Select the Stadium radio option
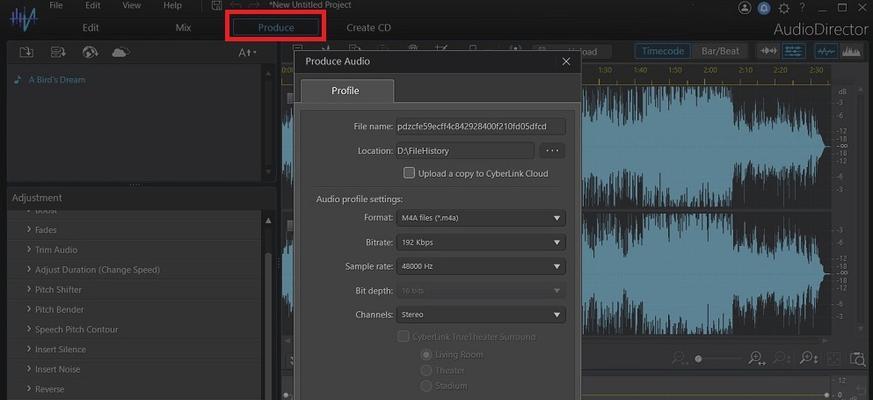The height and width of the screenshot is (400, 873). 426,386
